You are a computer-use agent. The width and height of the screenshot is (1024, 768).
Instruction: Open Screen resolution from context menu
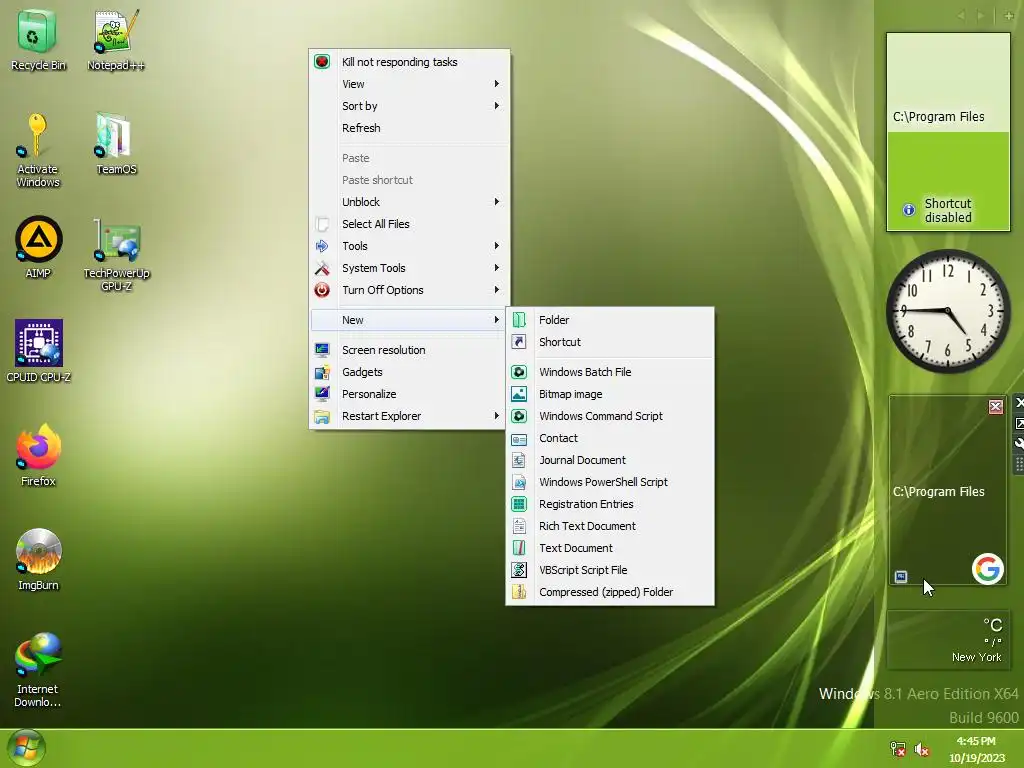(409, 350)
